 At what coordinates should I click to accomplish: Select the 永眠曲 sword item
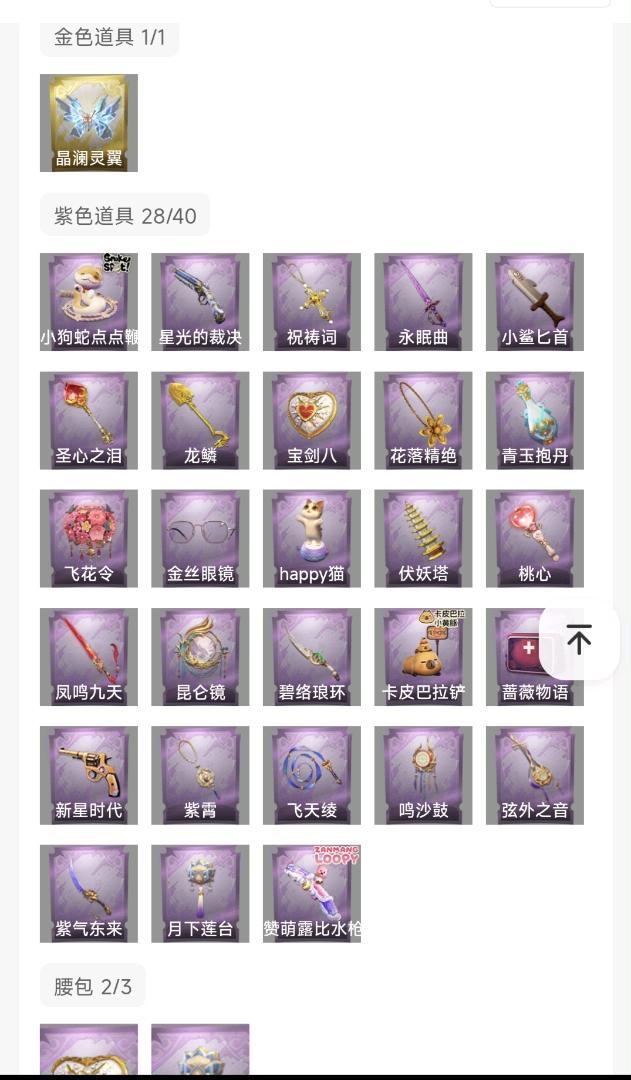pos(424,302)
